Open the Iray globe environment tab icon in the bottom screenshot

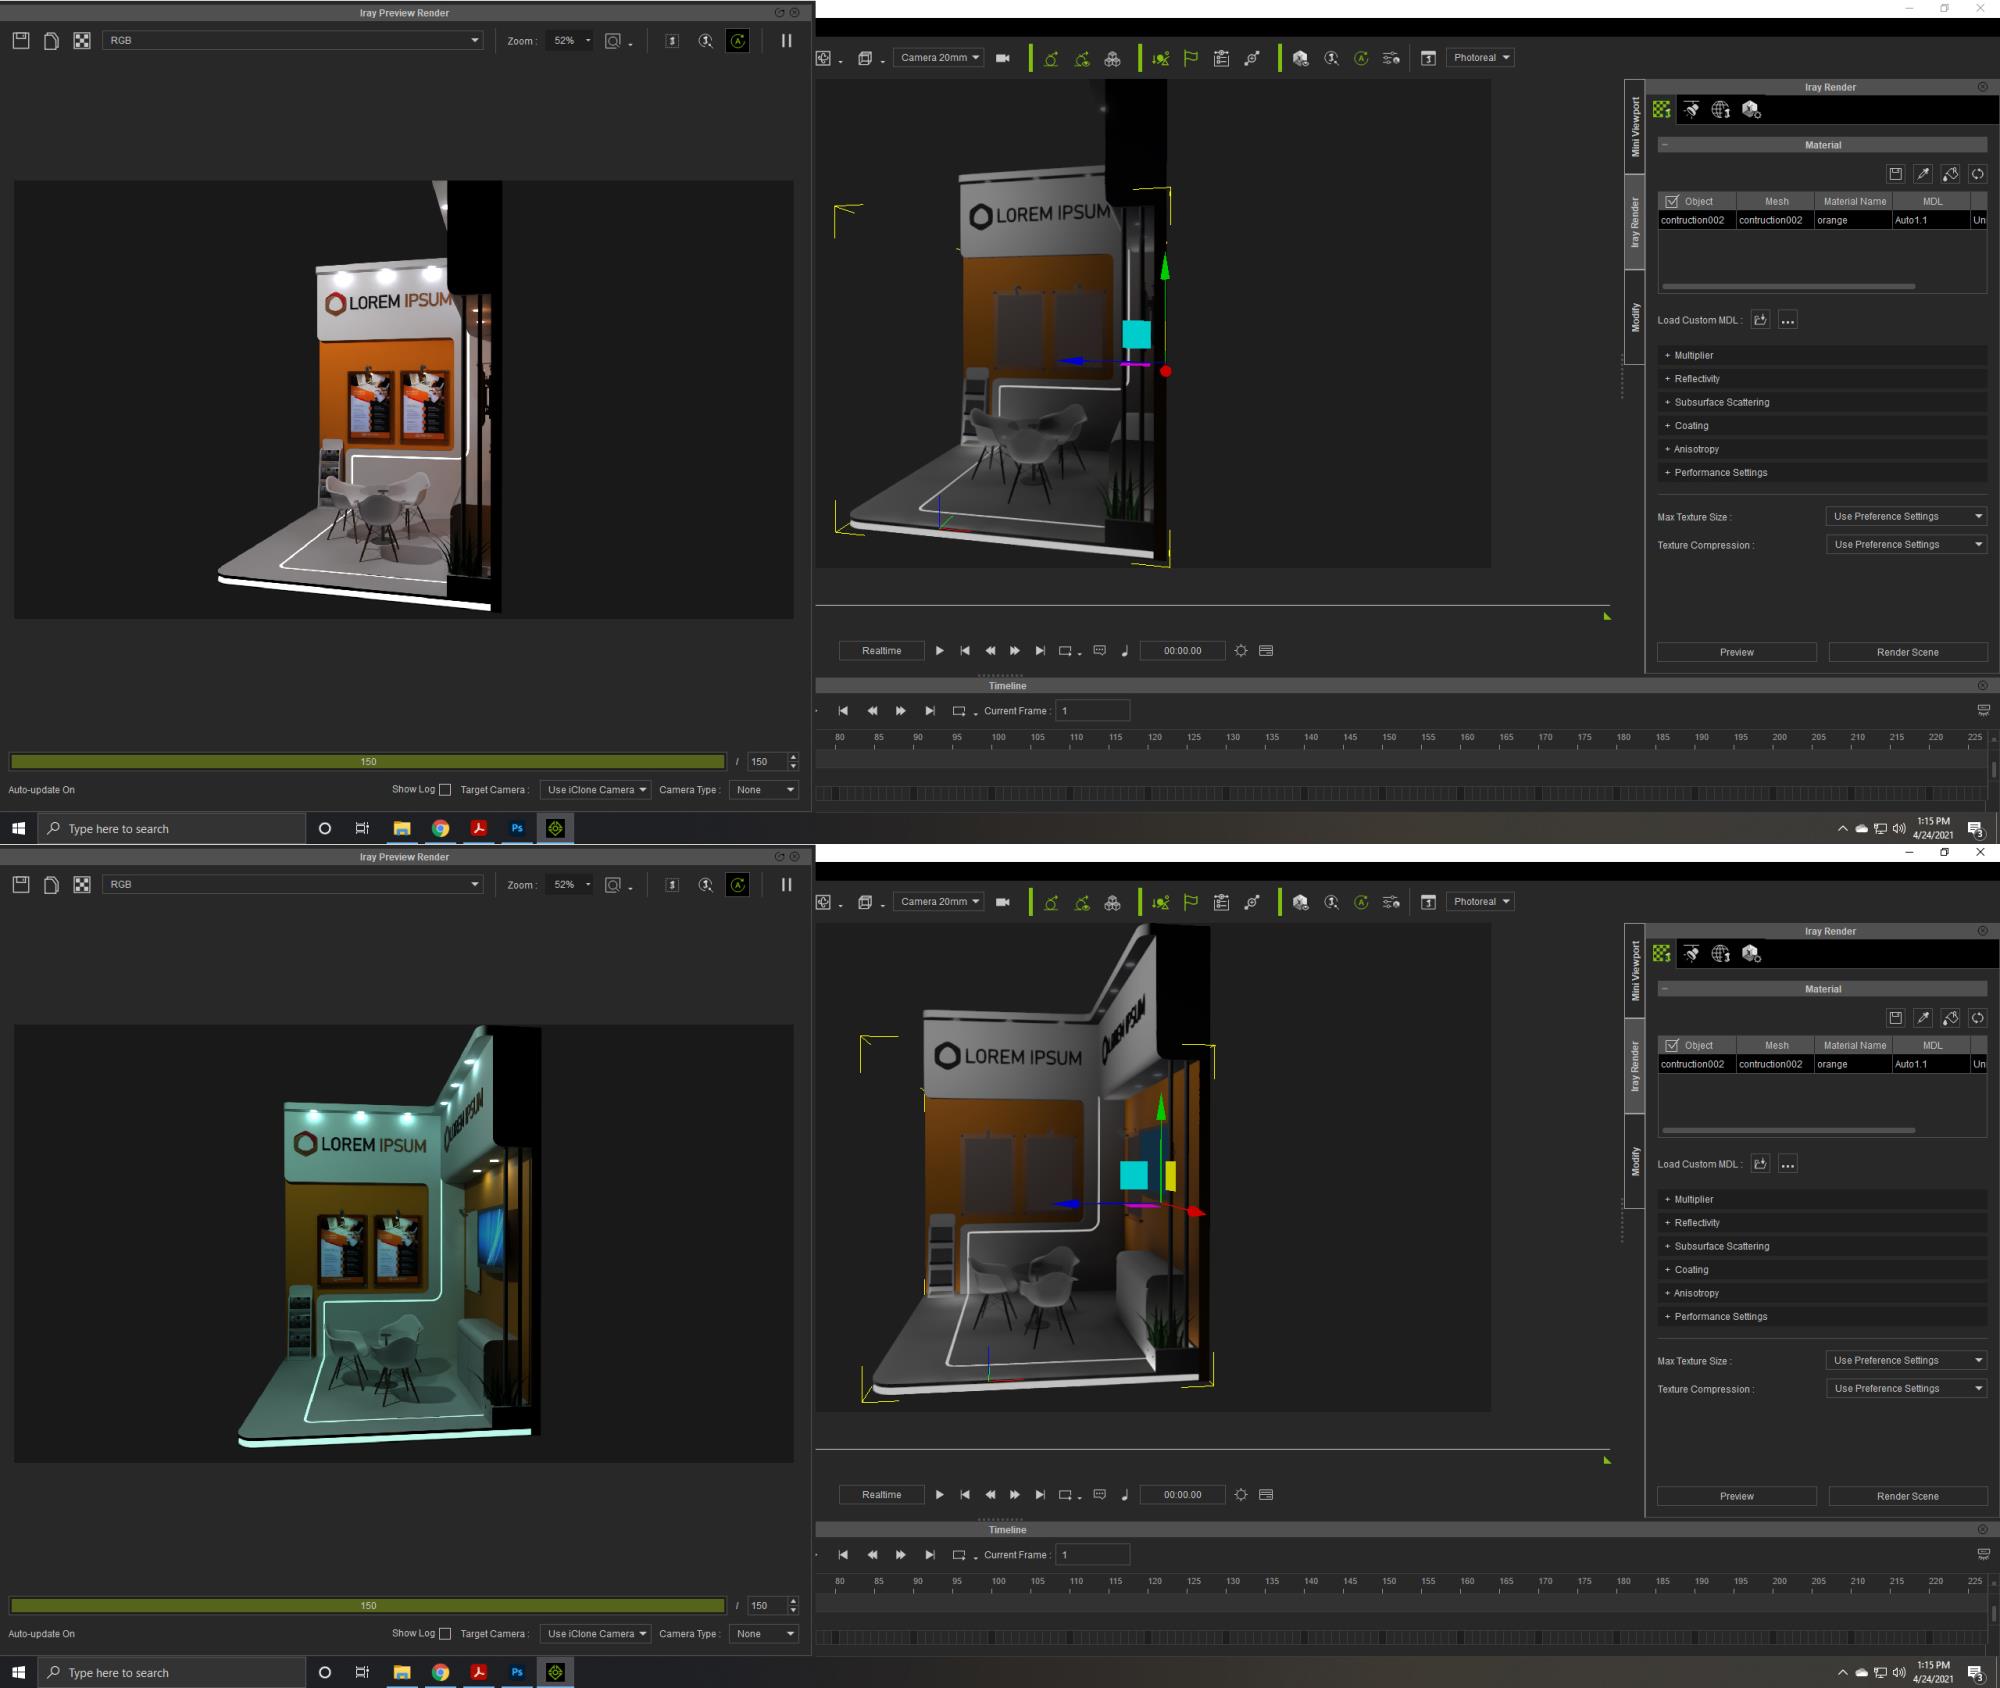pyautogui.click(x=1721, y=954)
